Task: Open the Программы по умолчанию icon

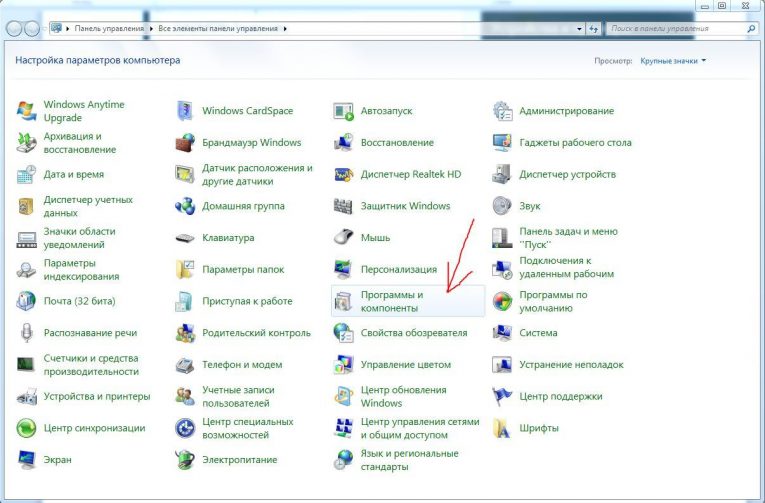Action: pyautogui.click(x=502, y=302)
